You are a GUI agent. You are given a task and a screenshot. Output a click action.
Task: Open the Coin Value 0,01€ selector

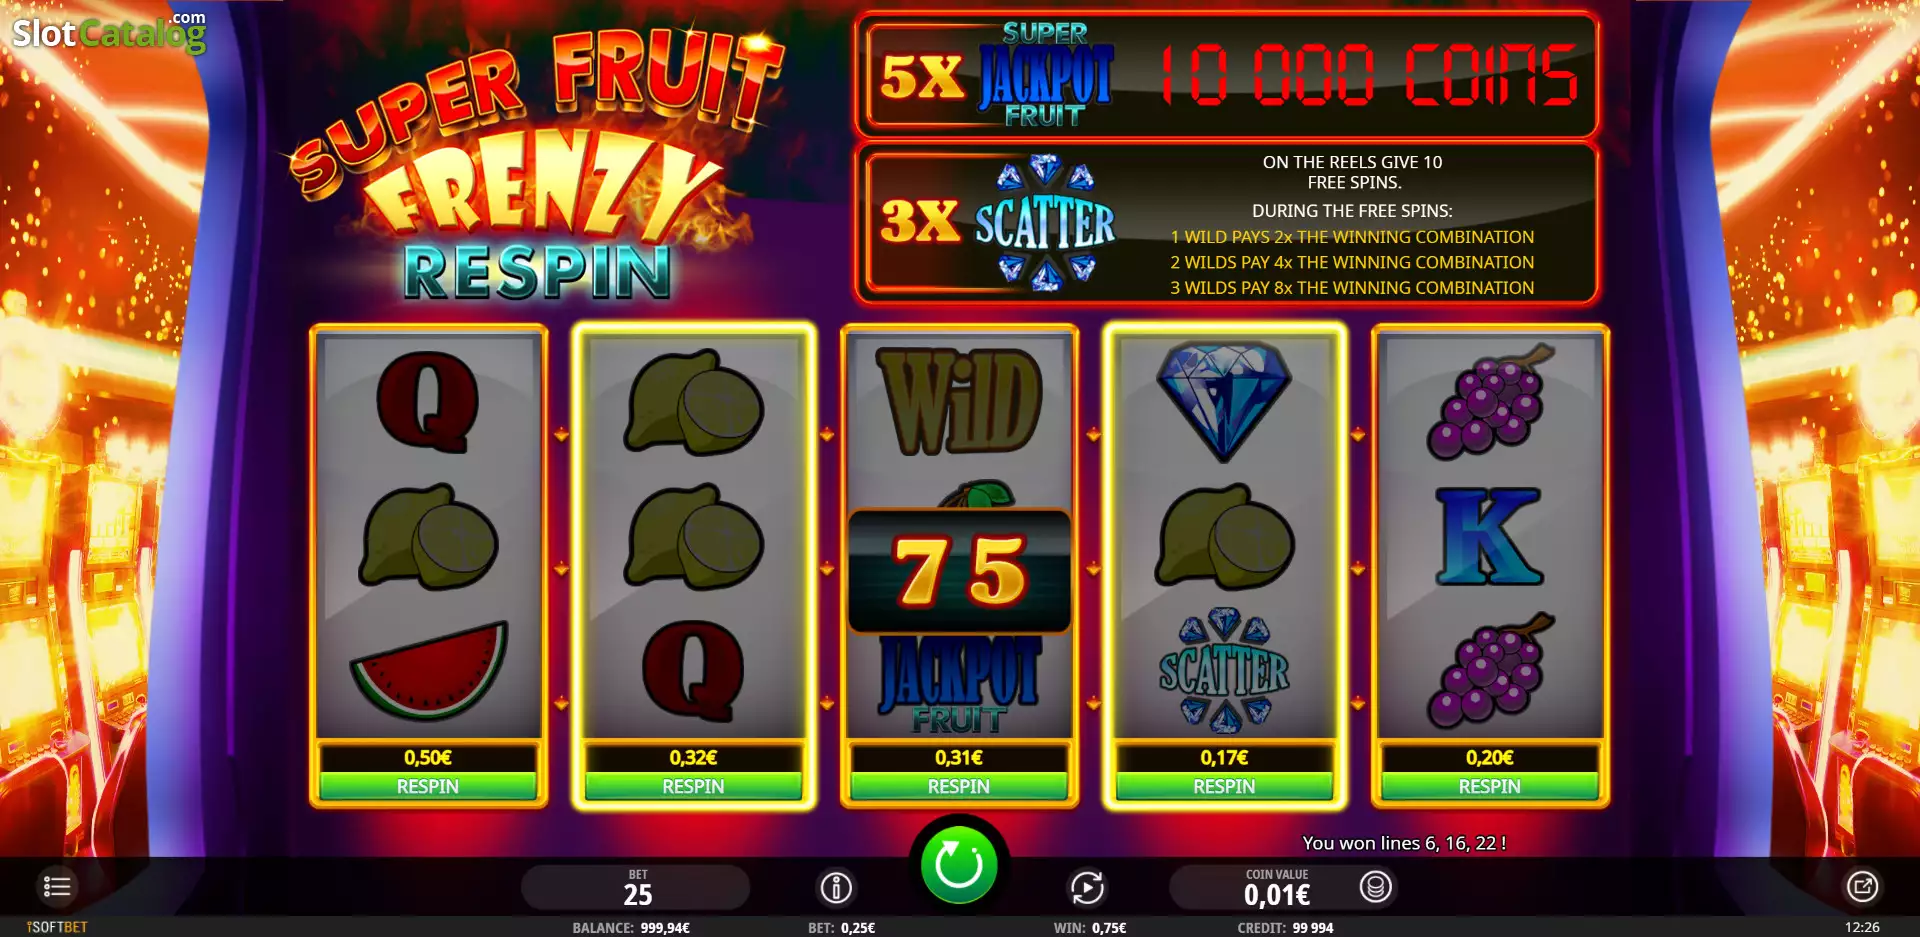1277,887
